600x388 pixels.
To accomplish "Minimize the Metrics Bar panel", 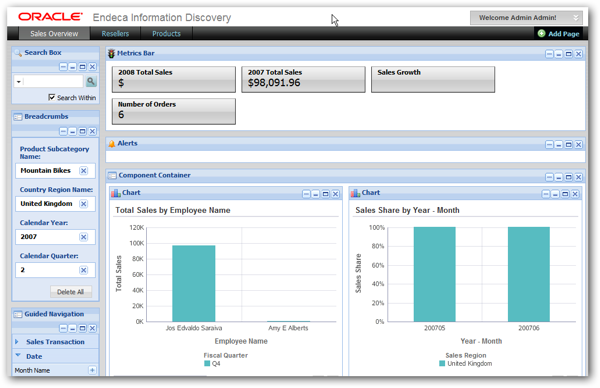I will (559, 54).
